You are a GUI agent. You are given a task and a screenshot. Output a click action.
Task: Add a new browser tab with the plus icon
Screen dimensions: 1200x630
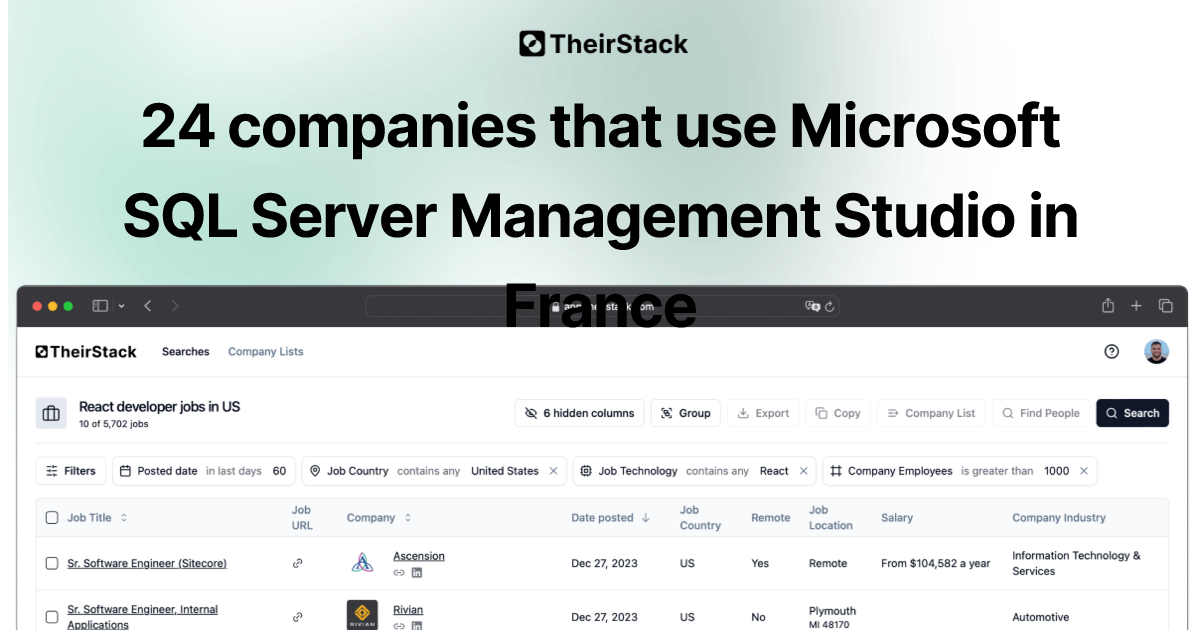click(x=1136, y=306)
